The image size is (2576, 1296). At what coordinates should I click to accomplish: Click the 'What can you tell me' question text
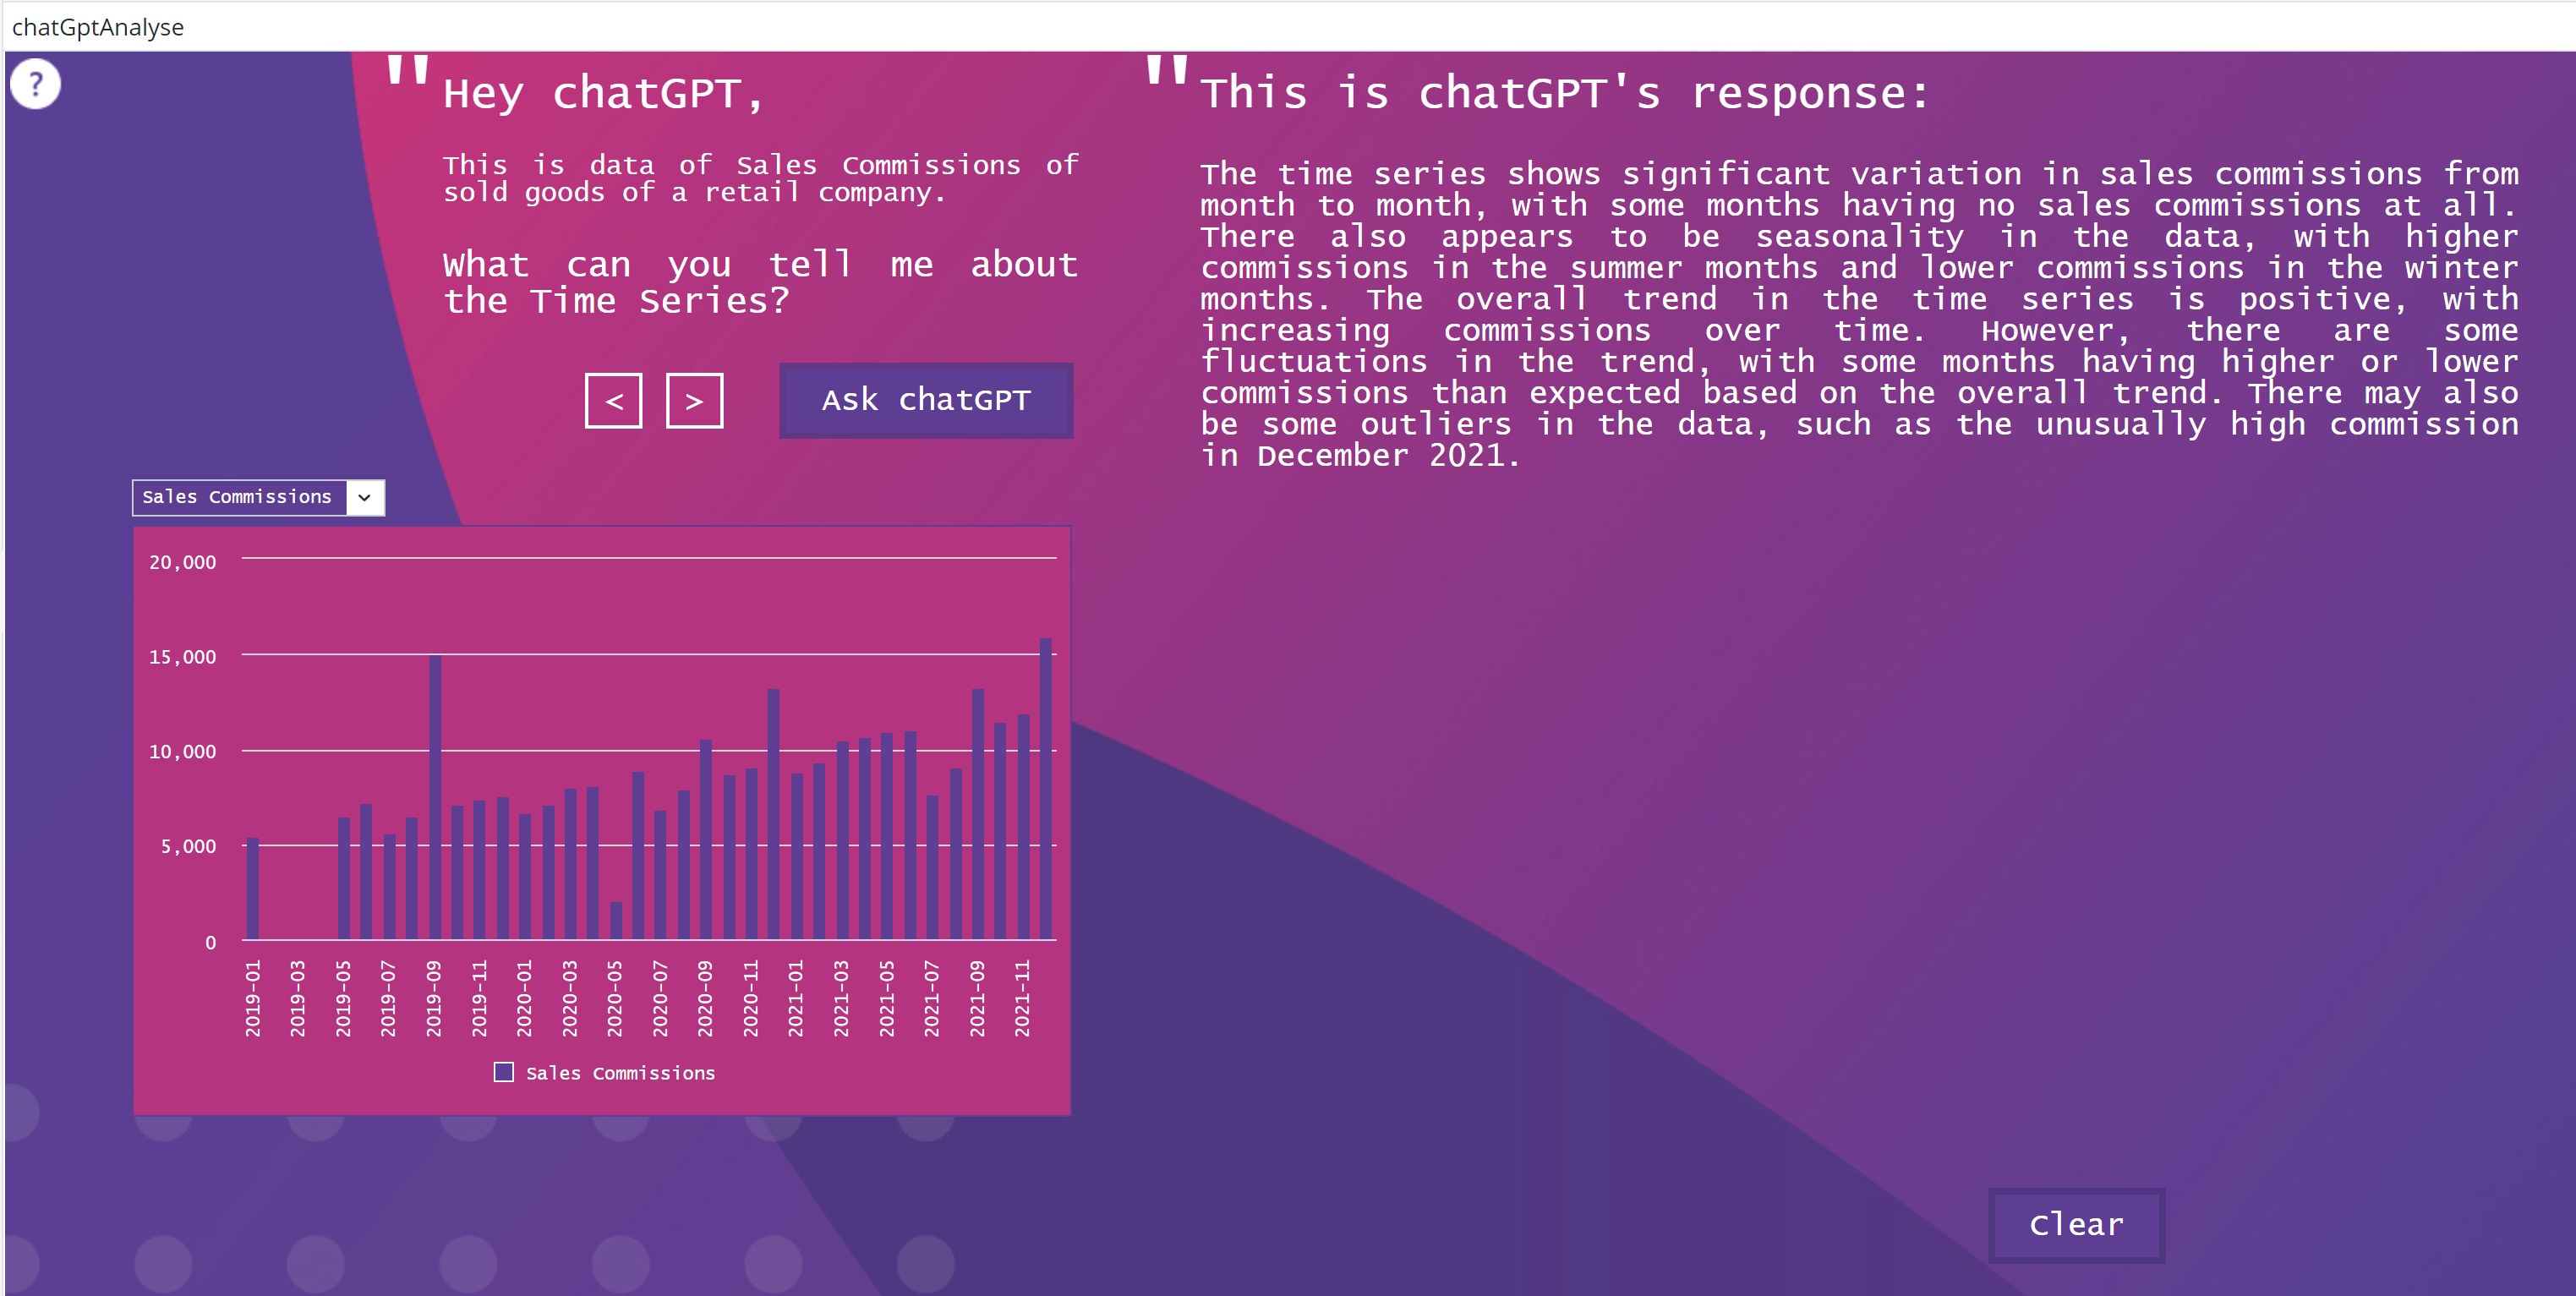(760, 282)
